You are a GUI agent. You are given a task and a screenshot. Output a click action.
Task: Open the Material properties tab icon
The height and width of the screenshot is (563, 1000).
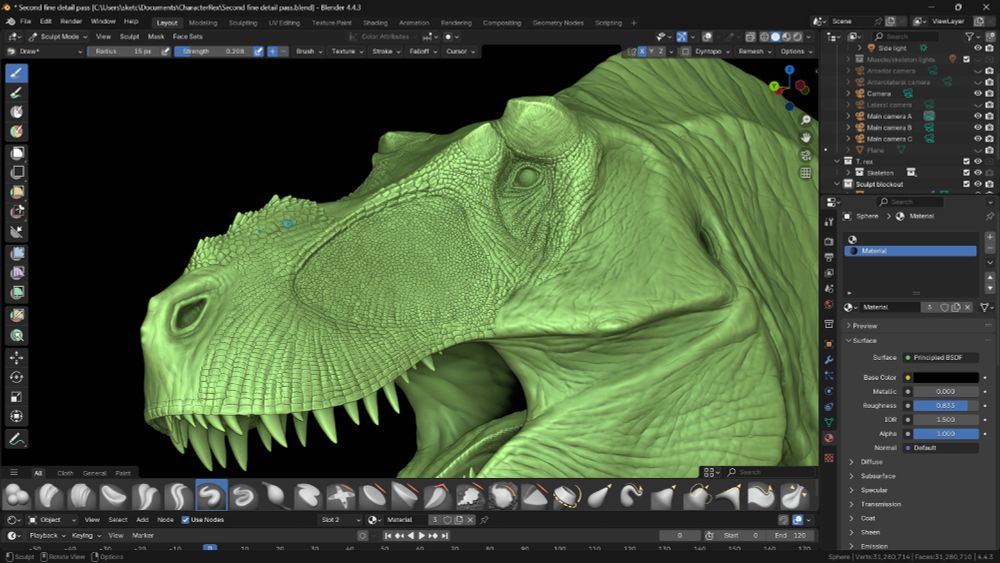(829, 438)
